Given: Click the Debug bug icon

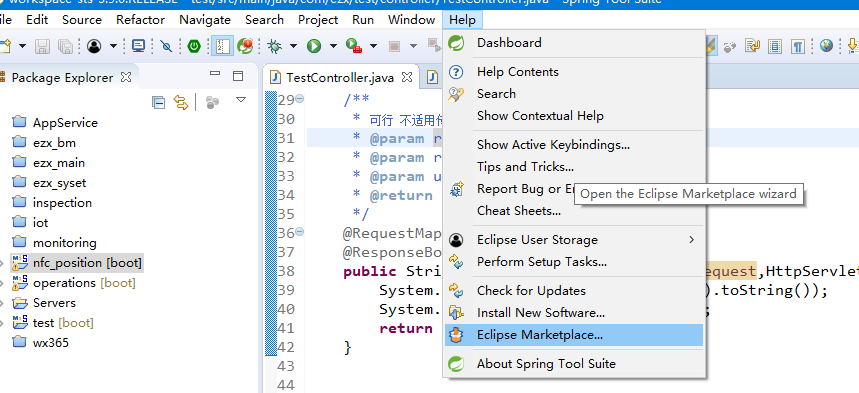Looking at the screenshot, I should point(274,47).
